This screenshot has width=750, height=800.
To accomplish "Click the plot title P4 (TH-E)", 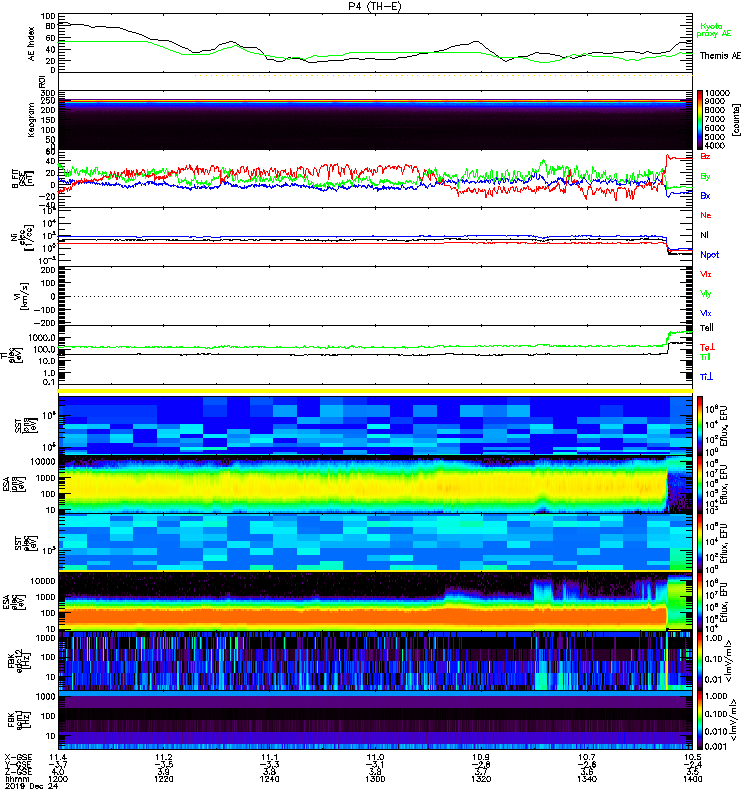I will 374,6.
